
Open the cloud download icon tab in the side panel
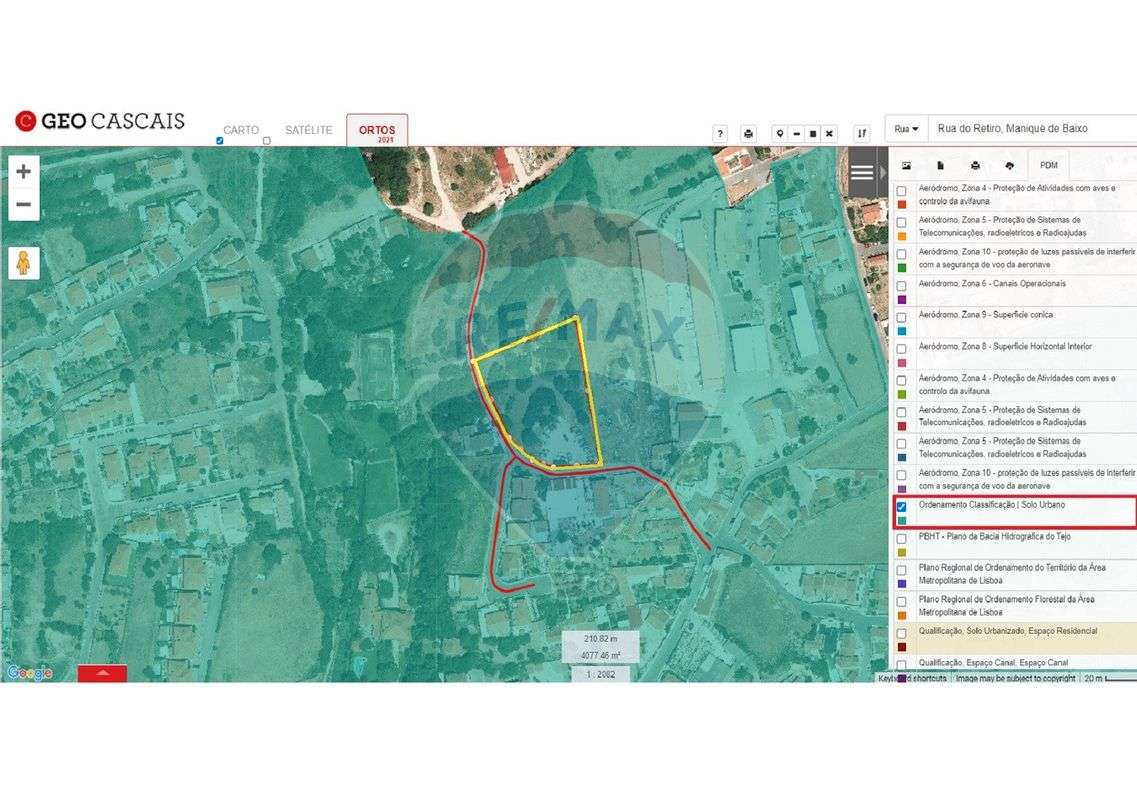(1009, 165)
